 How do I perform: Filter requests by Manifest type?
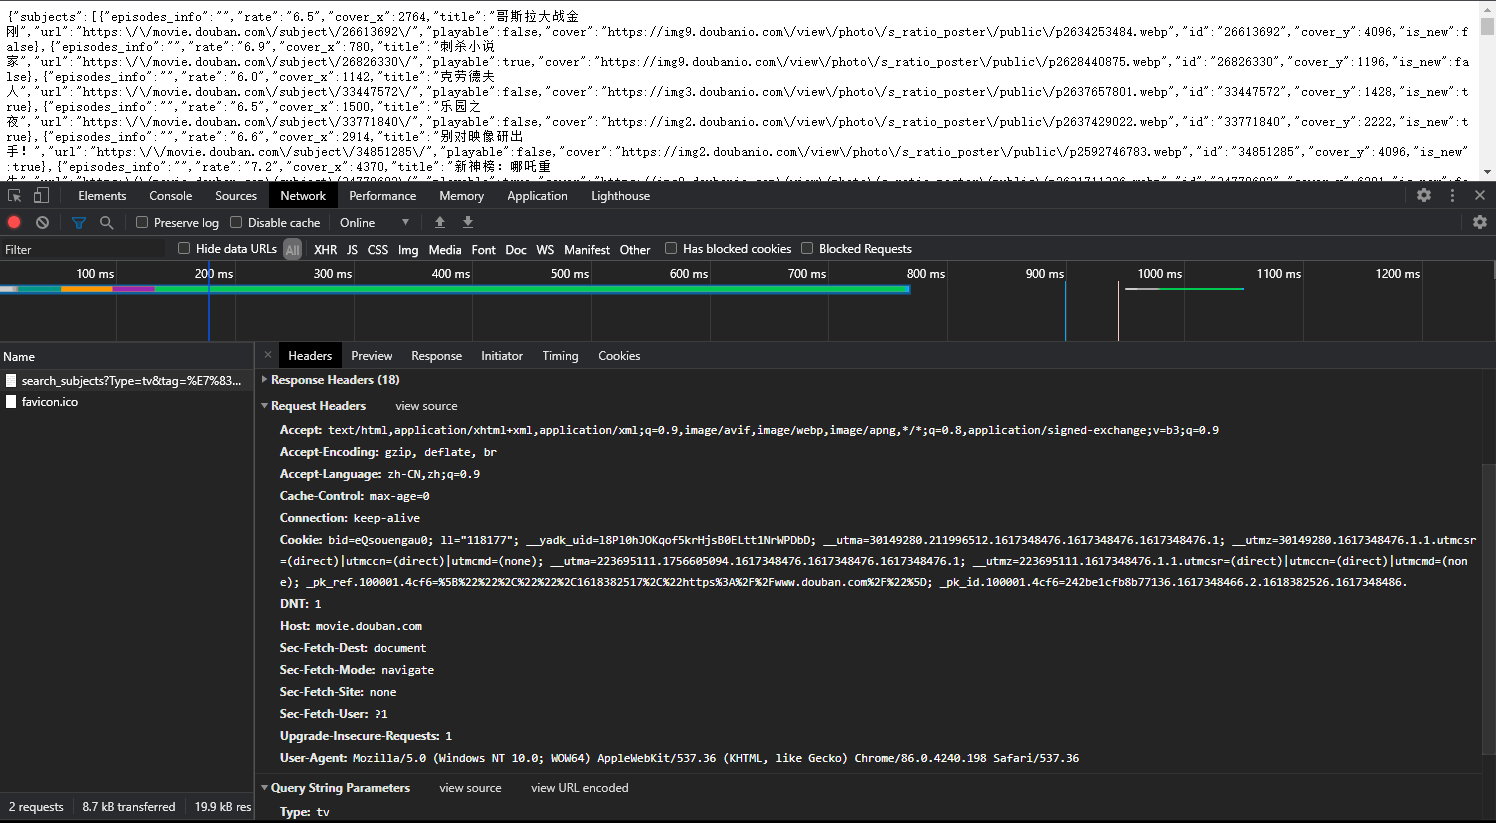pos(587,249)
